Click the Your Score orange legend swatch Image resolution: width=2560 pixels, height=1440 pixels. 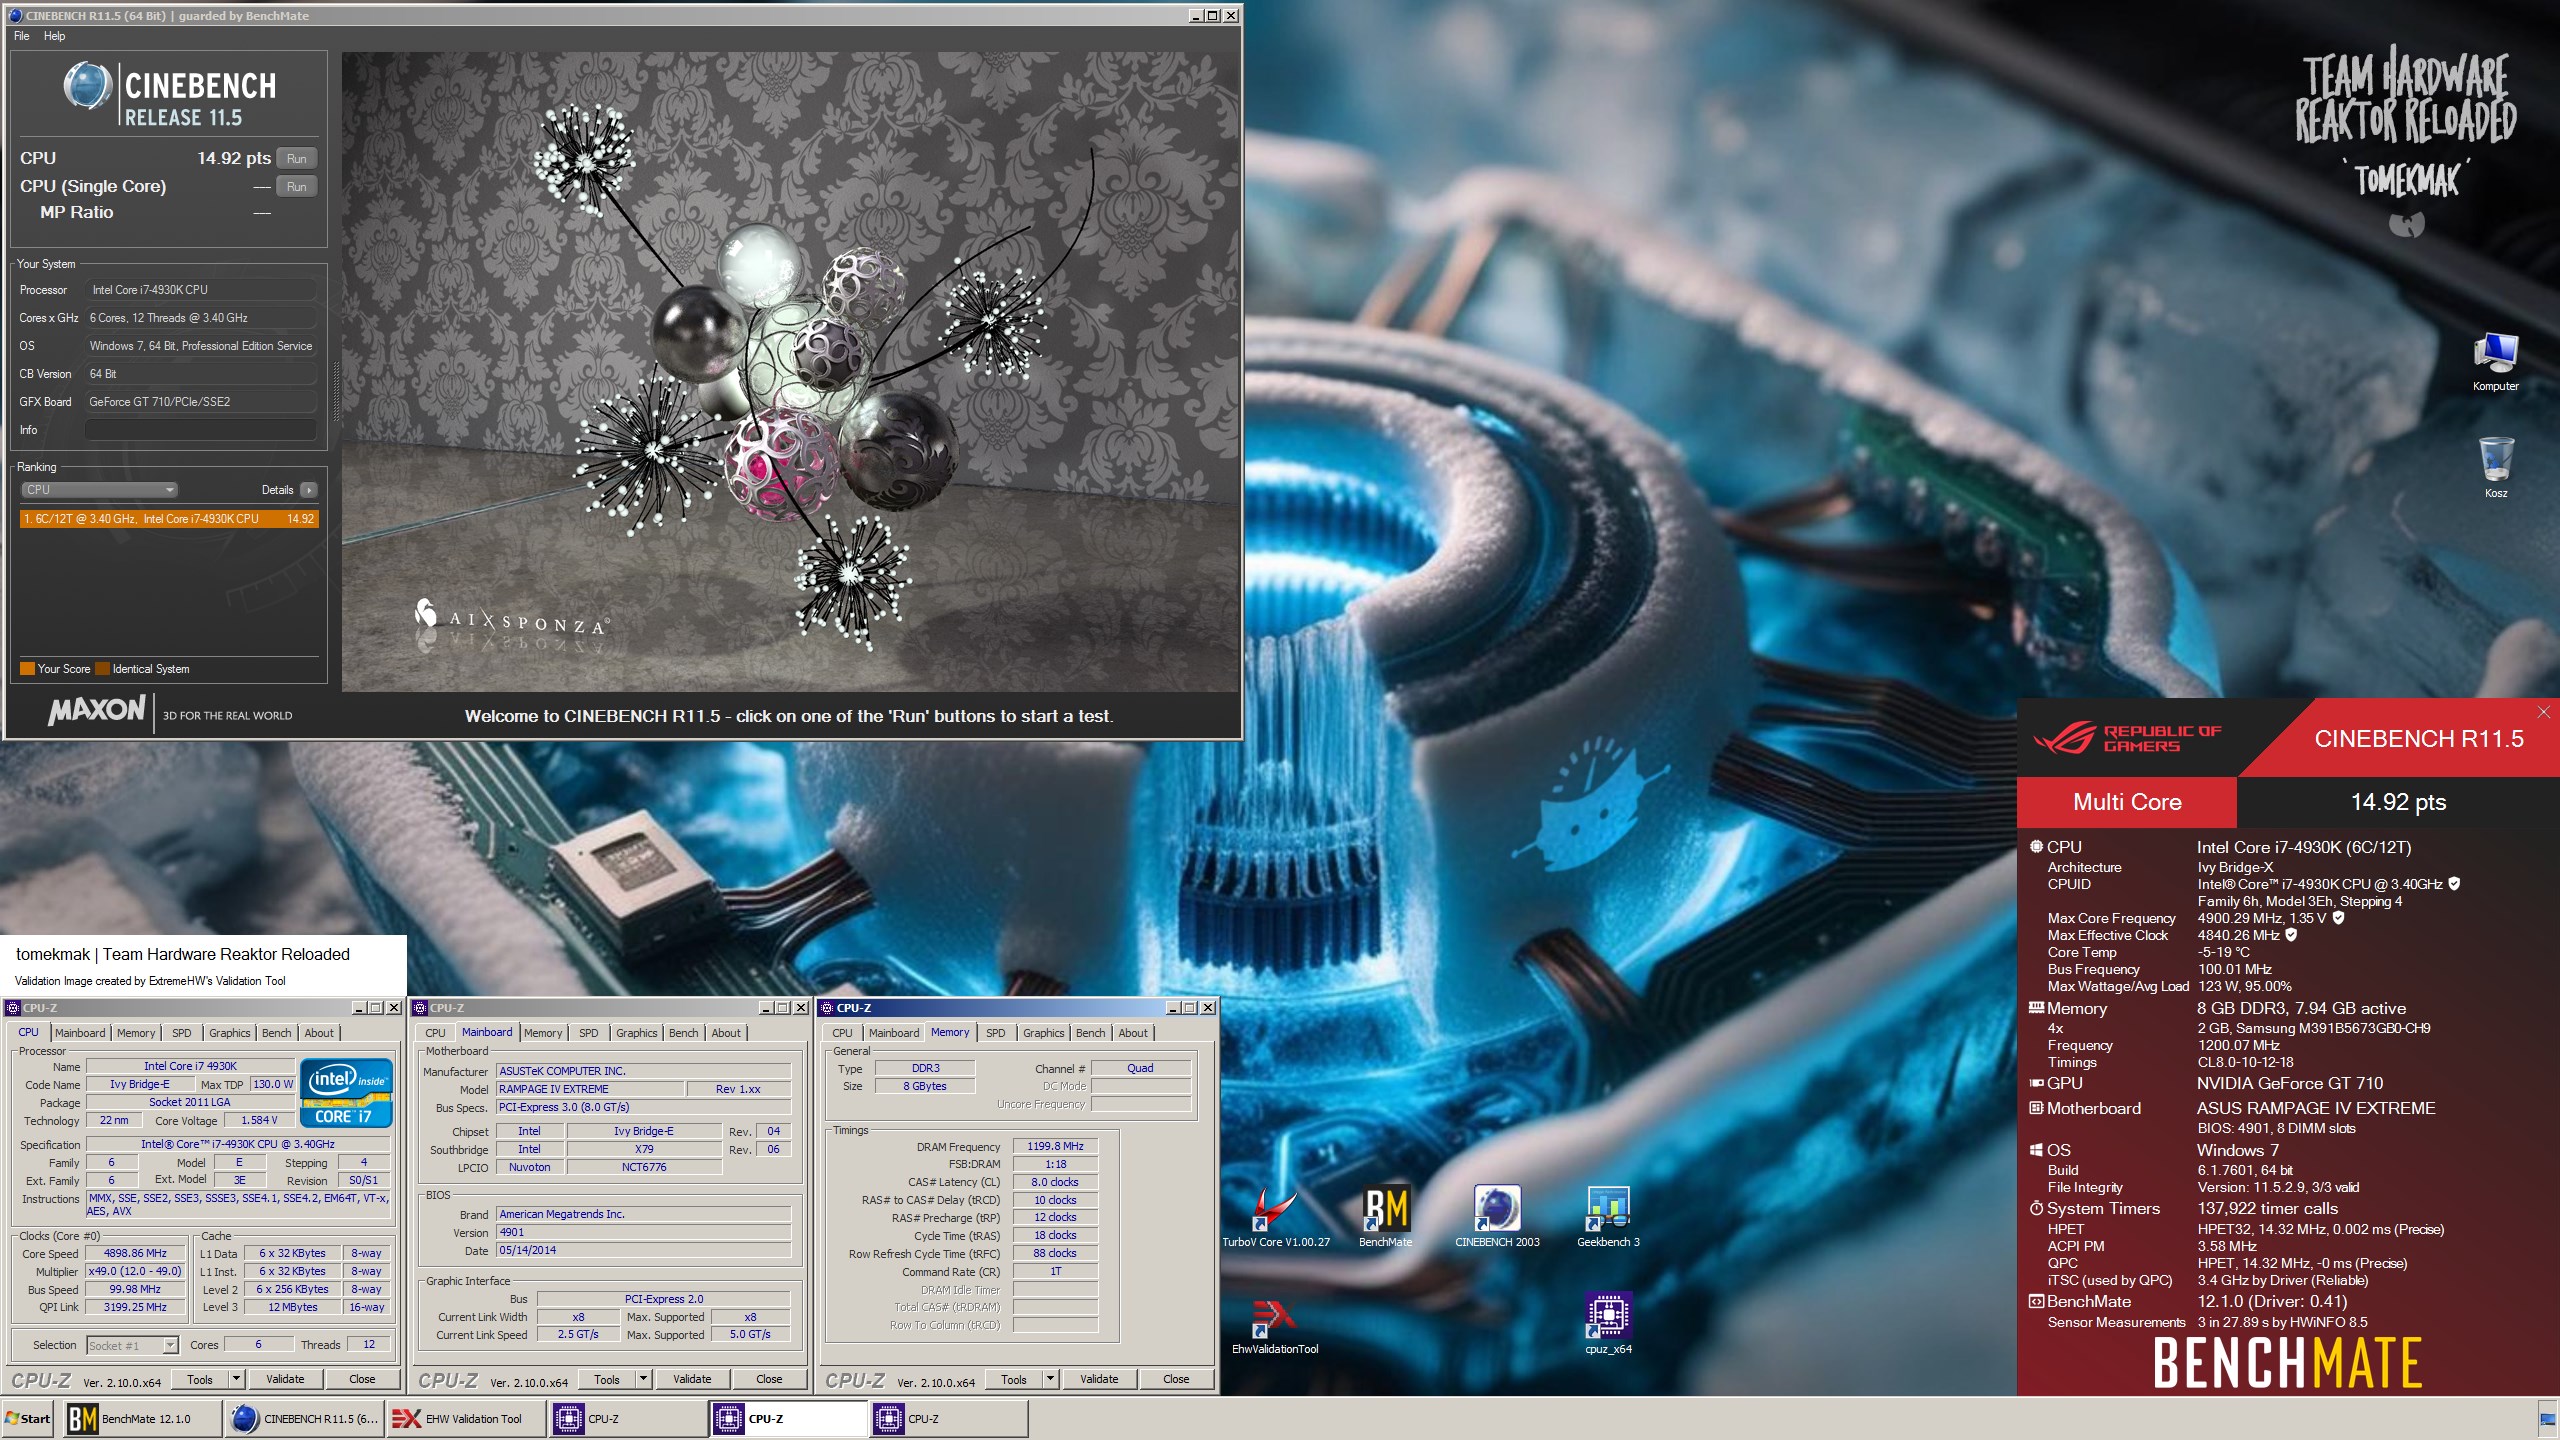[27, 669]
